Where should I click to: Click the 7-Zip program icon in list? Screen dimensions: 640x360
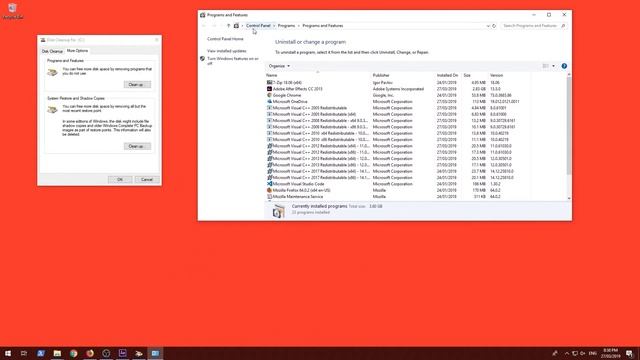[x=269, y=82]
